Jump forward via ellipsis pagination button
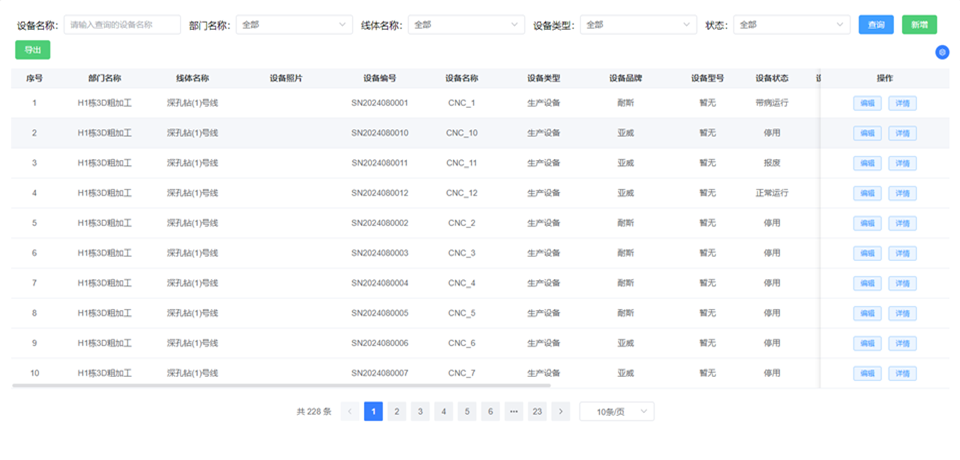The image size is (960, 460). tap(514, 412)
